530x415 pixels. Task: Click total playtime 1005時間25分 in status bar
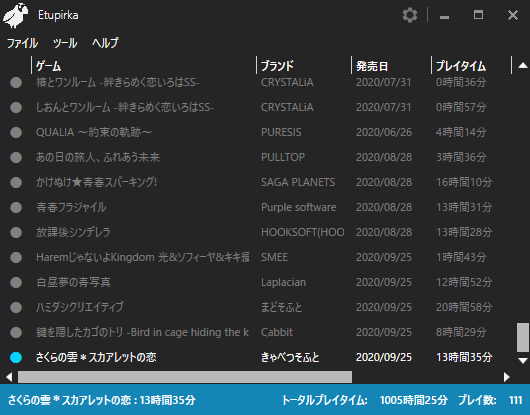414,400
